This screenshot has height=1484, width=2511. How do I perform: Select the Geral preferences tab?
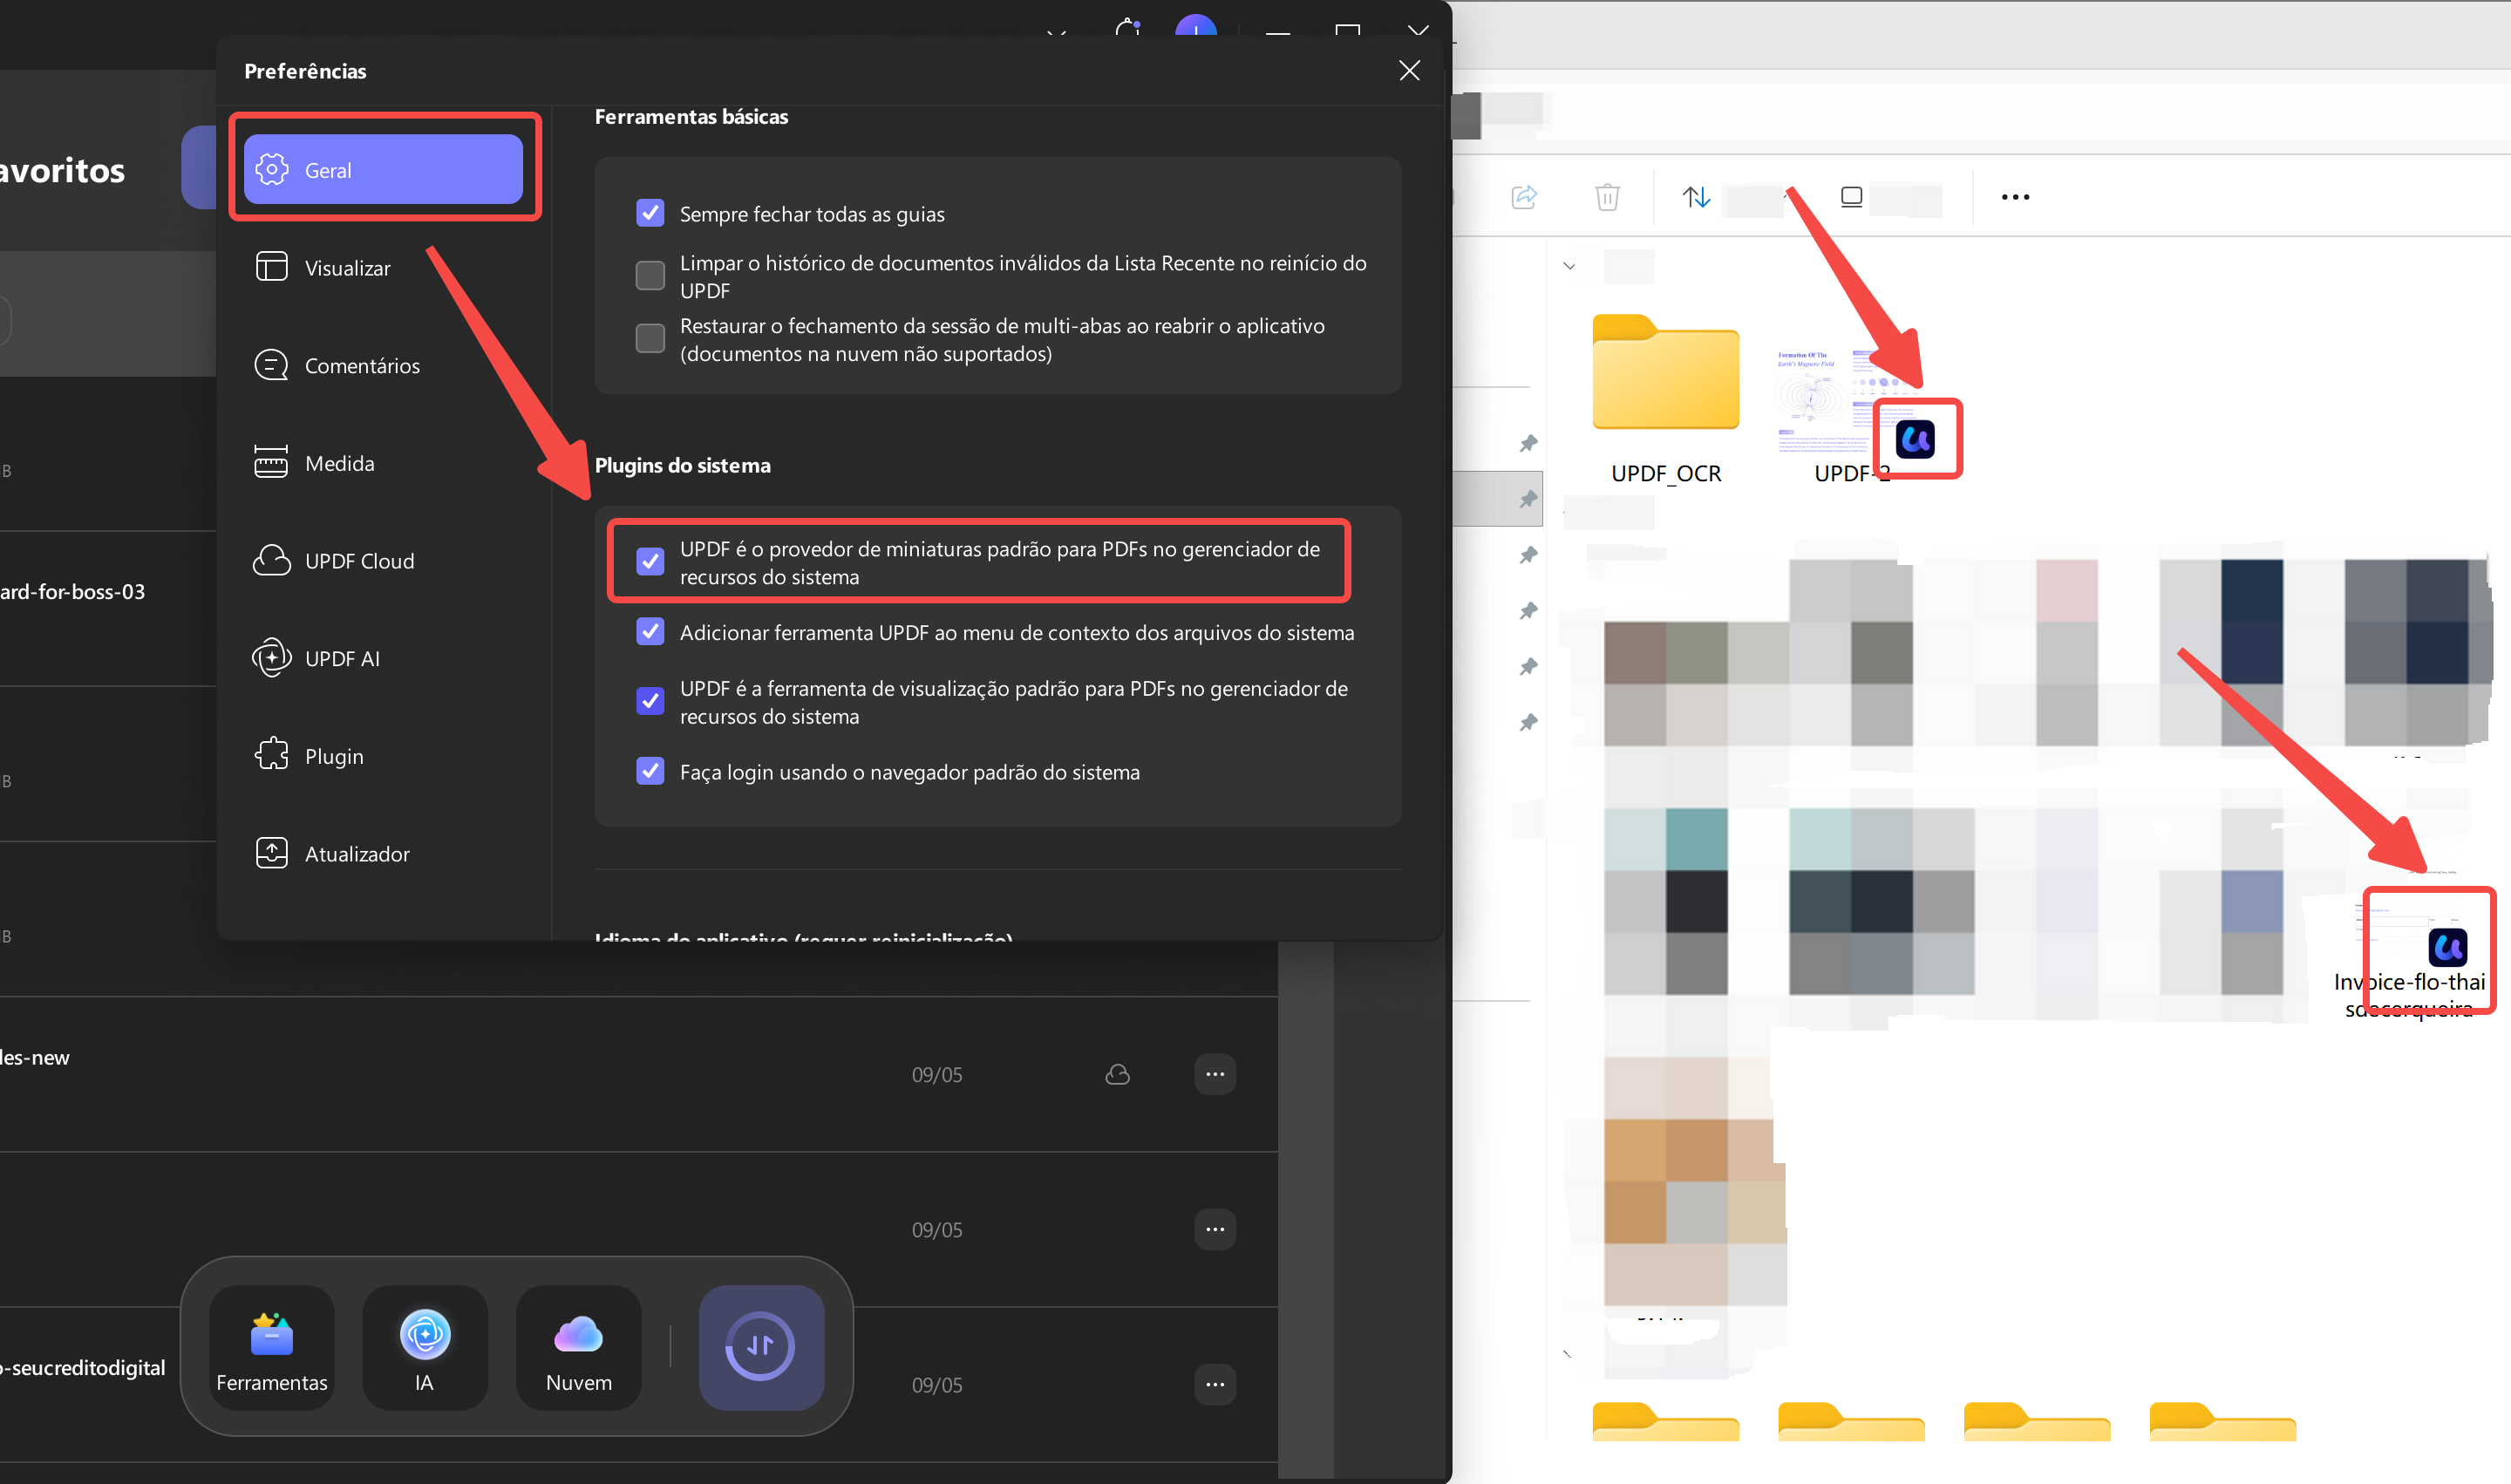point(383,169)
